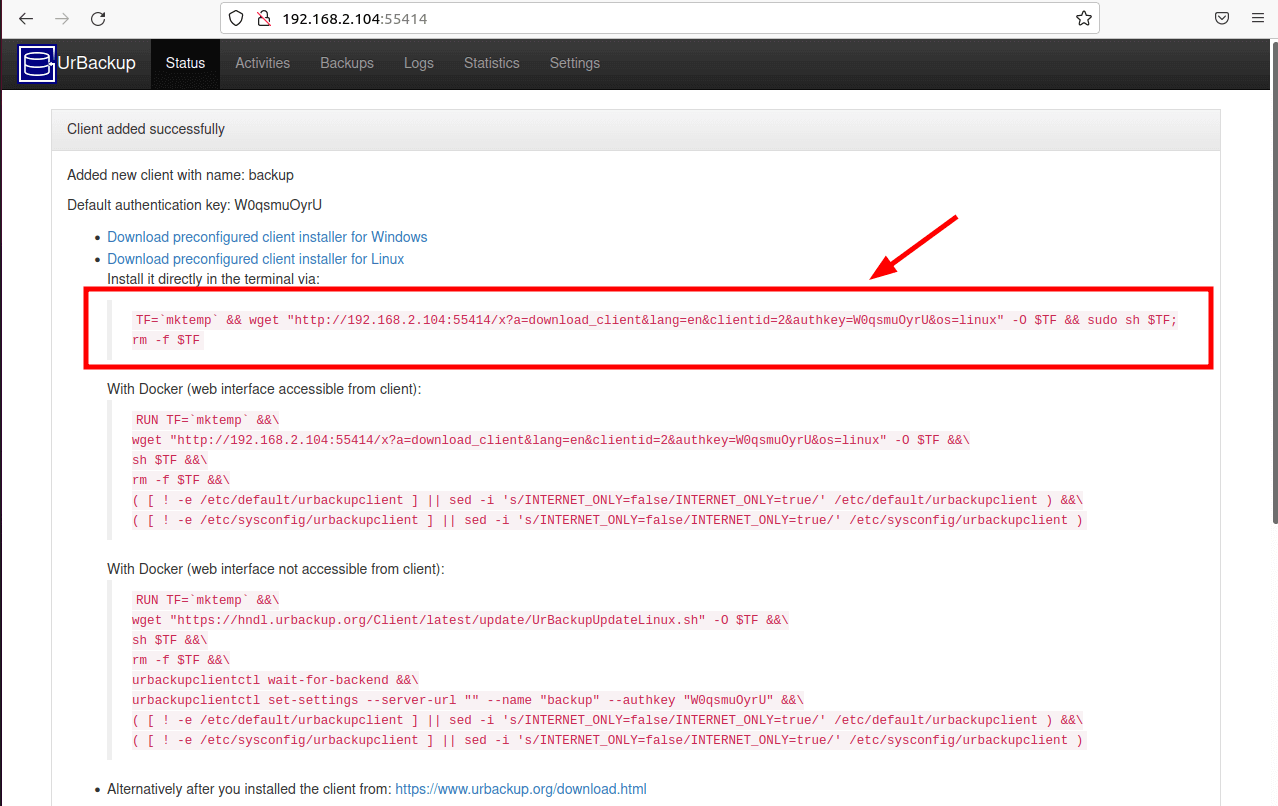1278x806 pixels.
Task: Select the Logs tab
Action: coord(418,63)
